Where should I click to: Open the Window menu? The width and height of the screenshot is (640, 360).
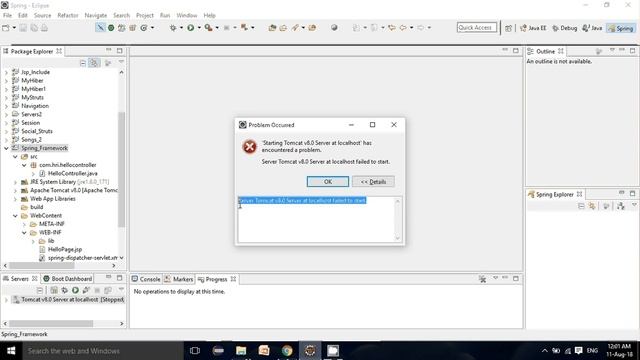click(x=187, y=15)
